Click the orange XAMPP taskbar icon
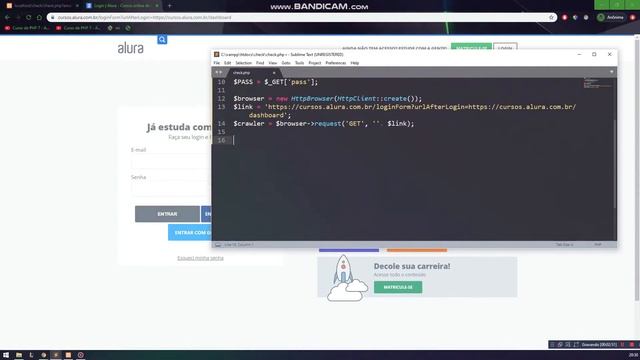The width and height of the screenshot is (640, 360). (68, 355)
